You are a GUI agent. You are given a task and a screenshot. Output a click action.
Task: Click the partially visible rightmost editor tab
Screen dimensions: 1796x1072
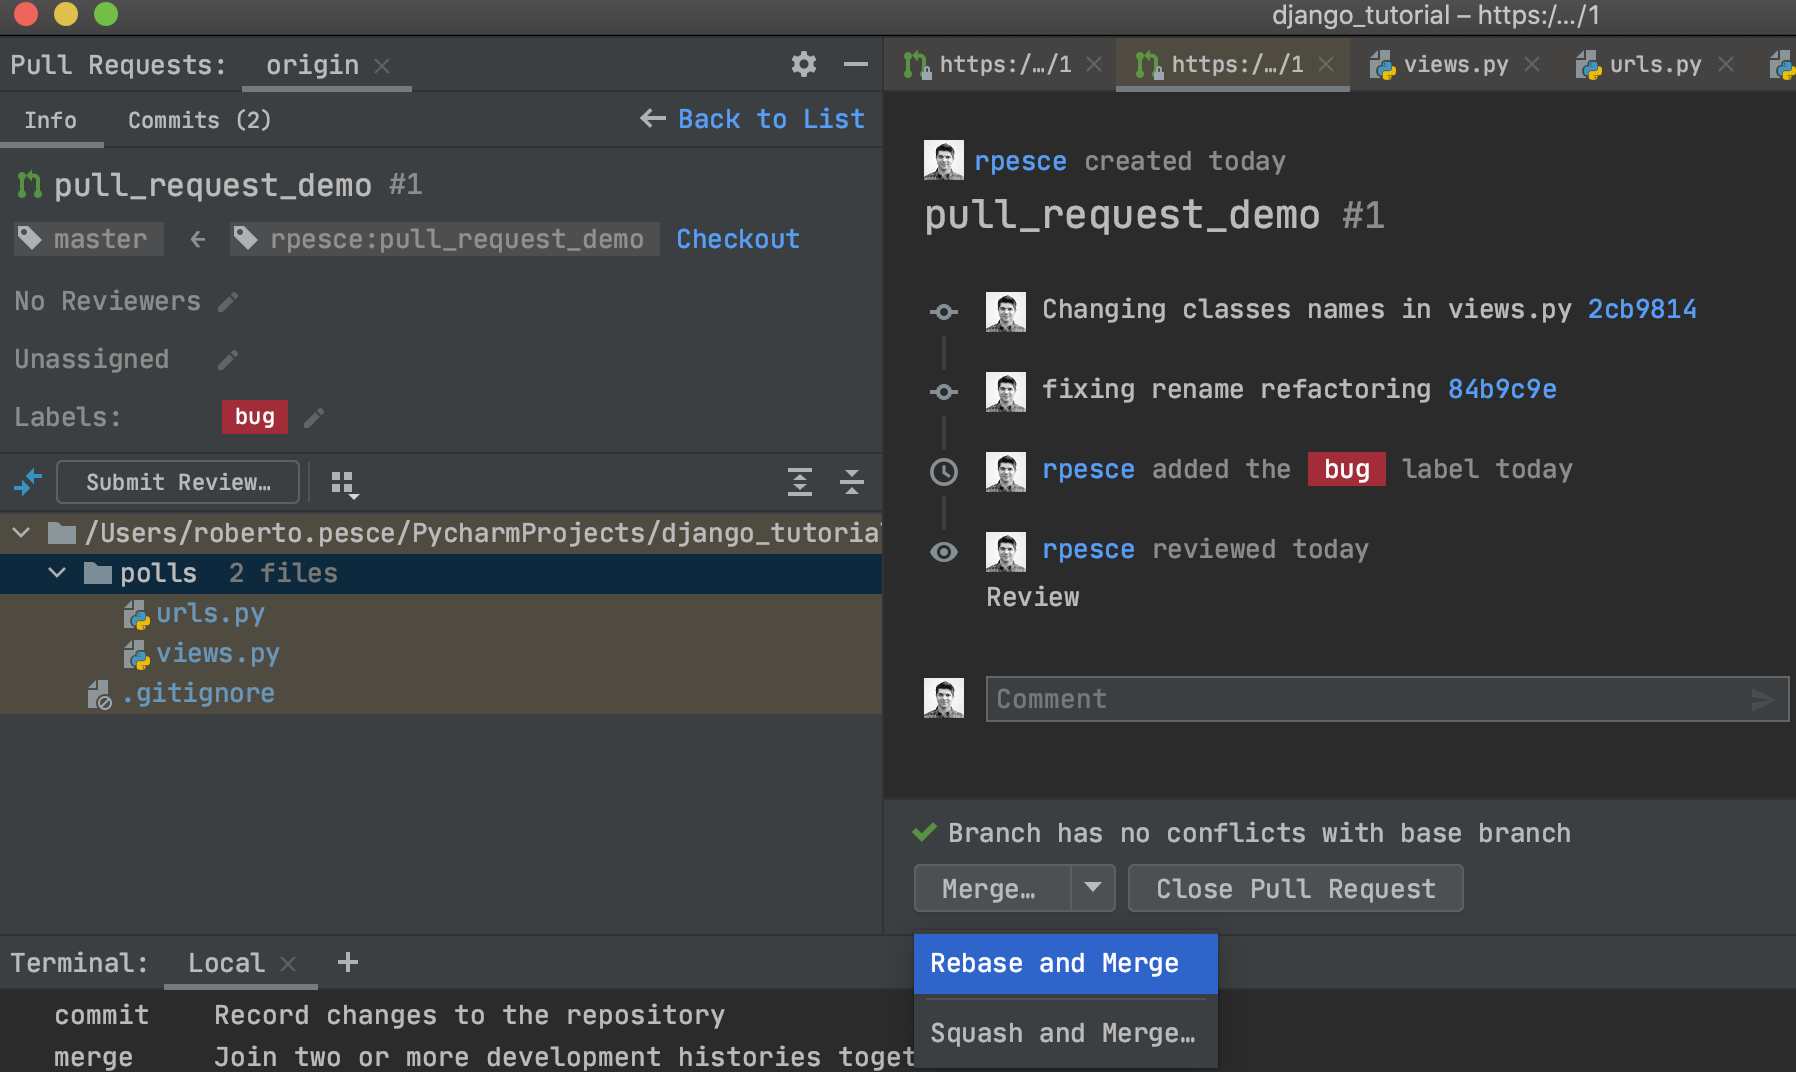tap(1781, 65)
